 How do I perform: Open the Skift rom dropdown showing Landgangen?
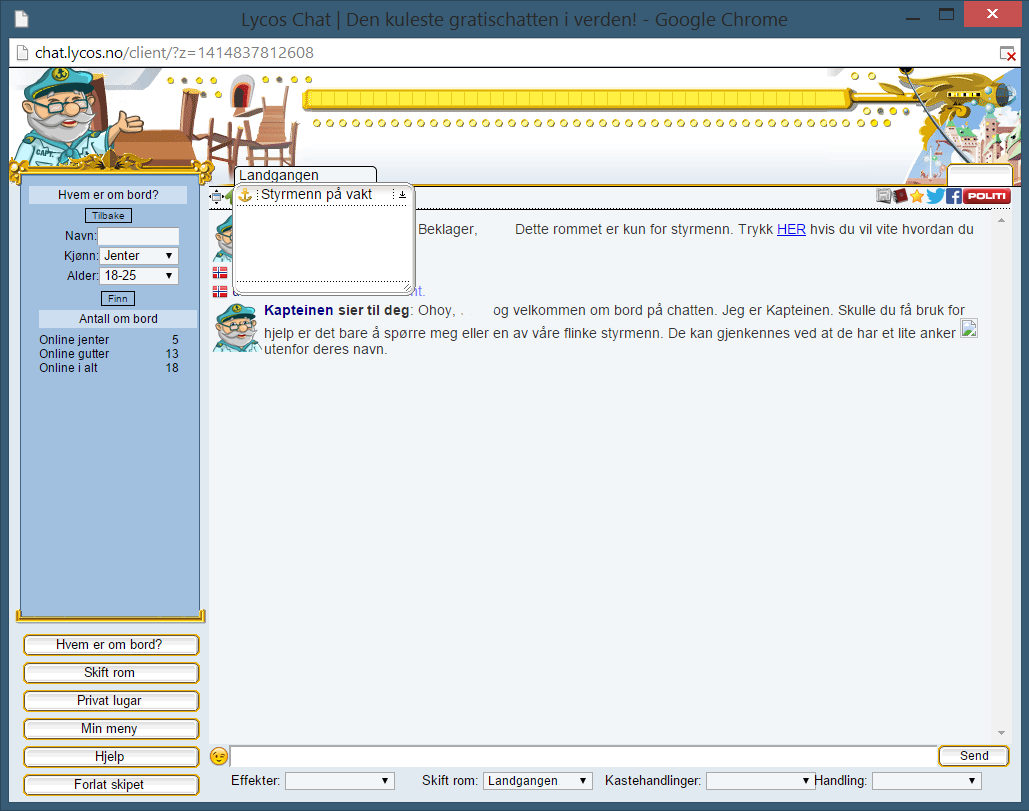point(538,781)
